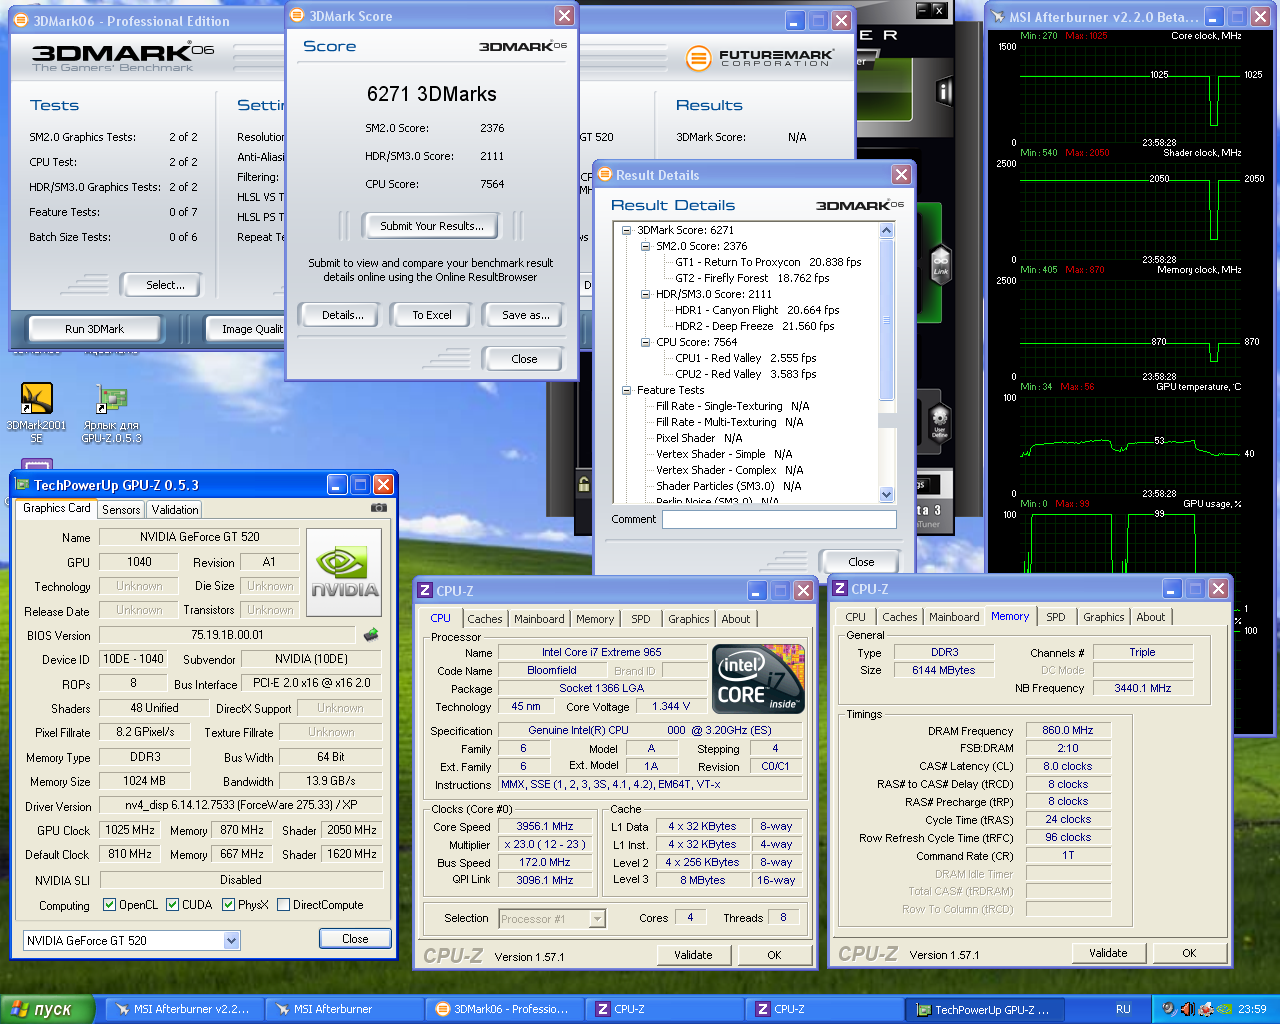Collapse the Feature Tests tree node

point(626,390)
